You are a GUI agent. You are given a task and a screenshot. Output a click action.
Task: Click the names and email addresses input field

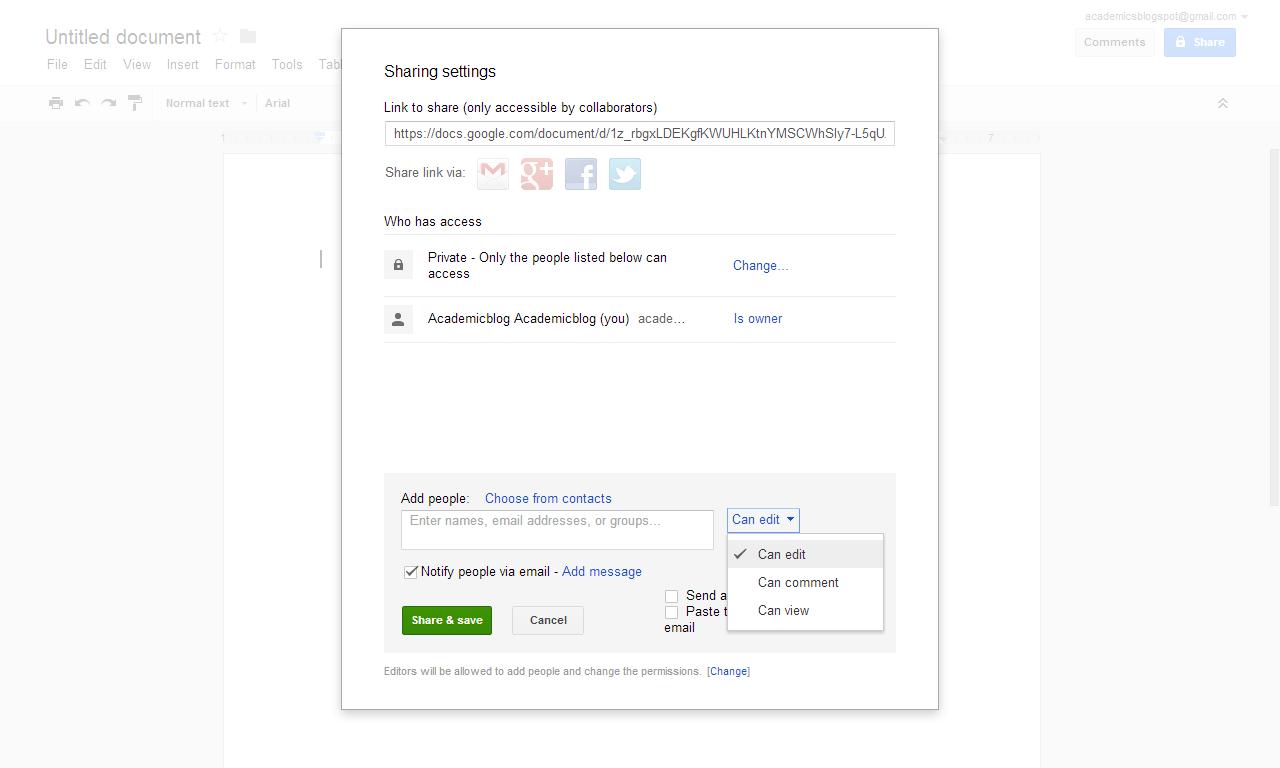click(x=557, y=529)
